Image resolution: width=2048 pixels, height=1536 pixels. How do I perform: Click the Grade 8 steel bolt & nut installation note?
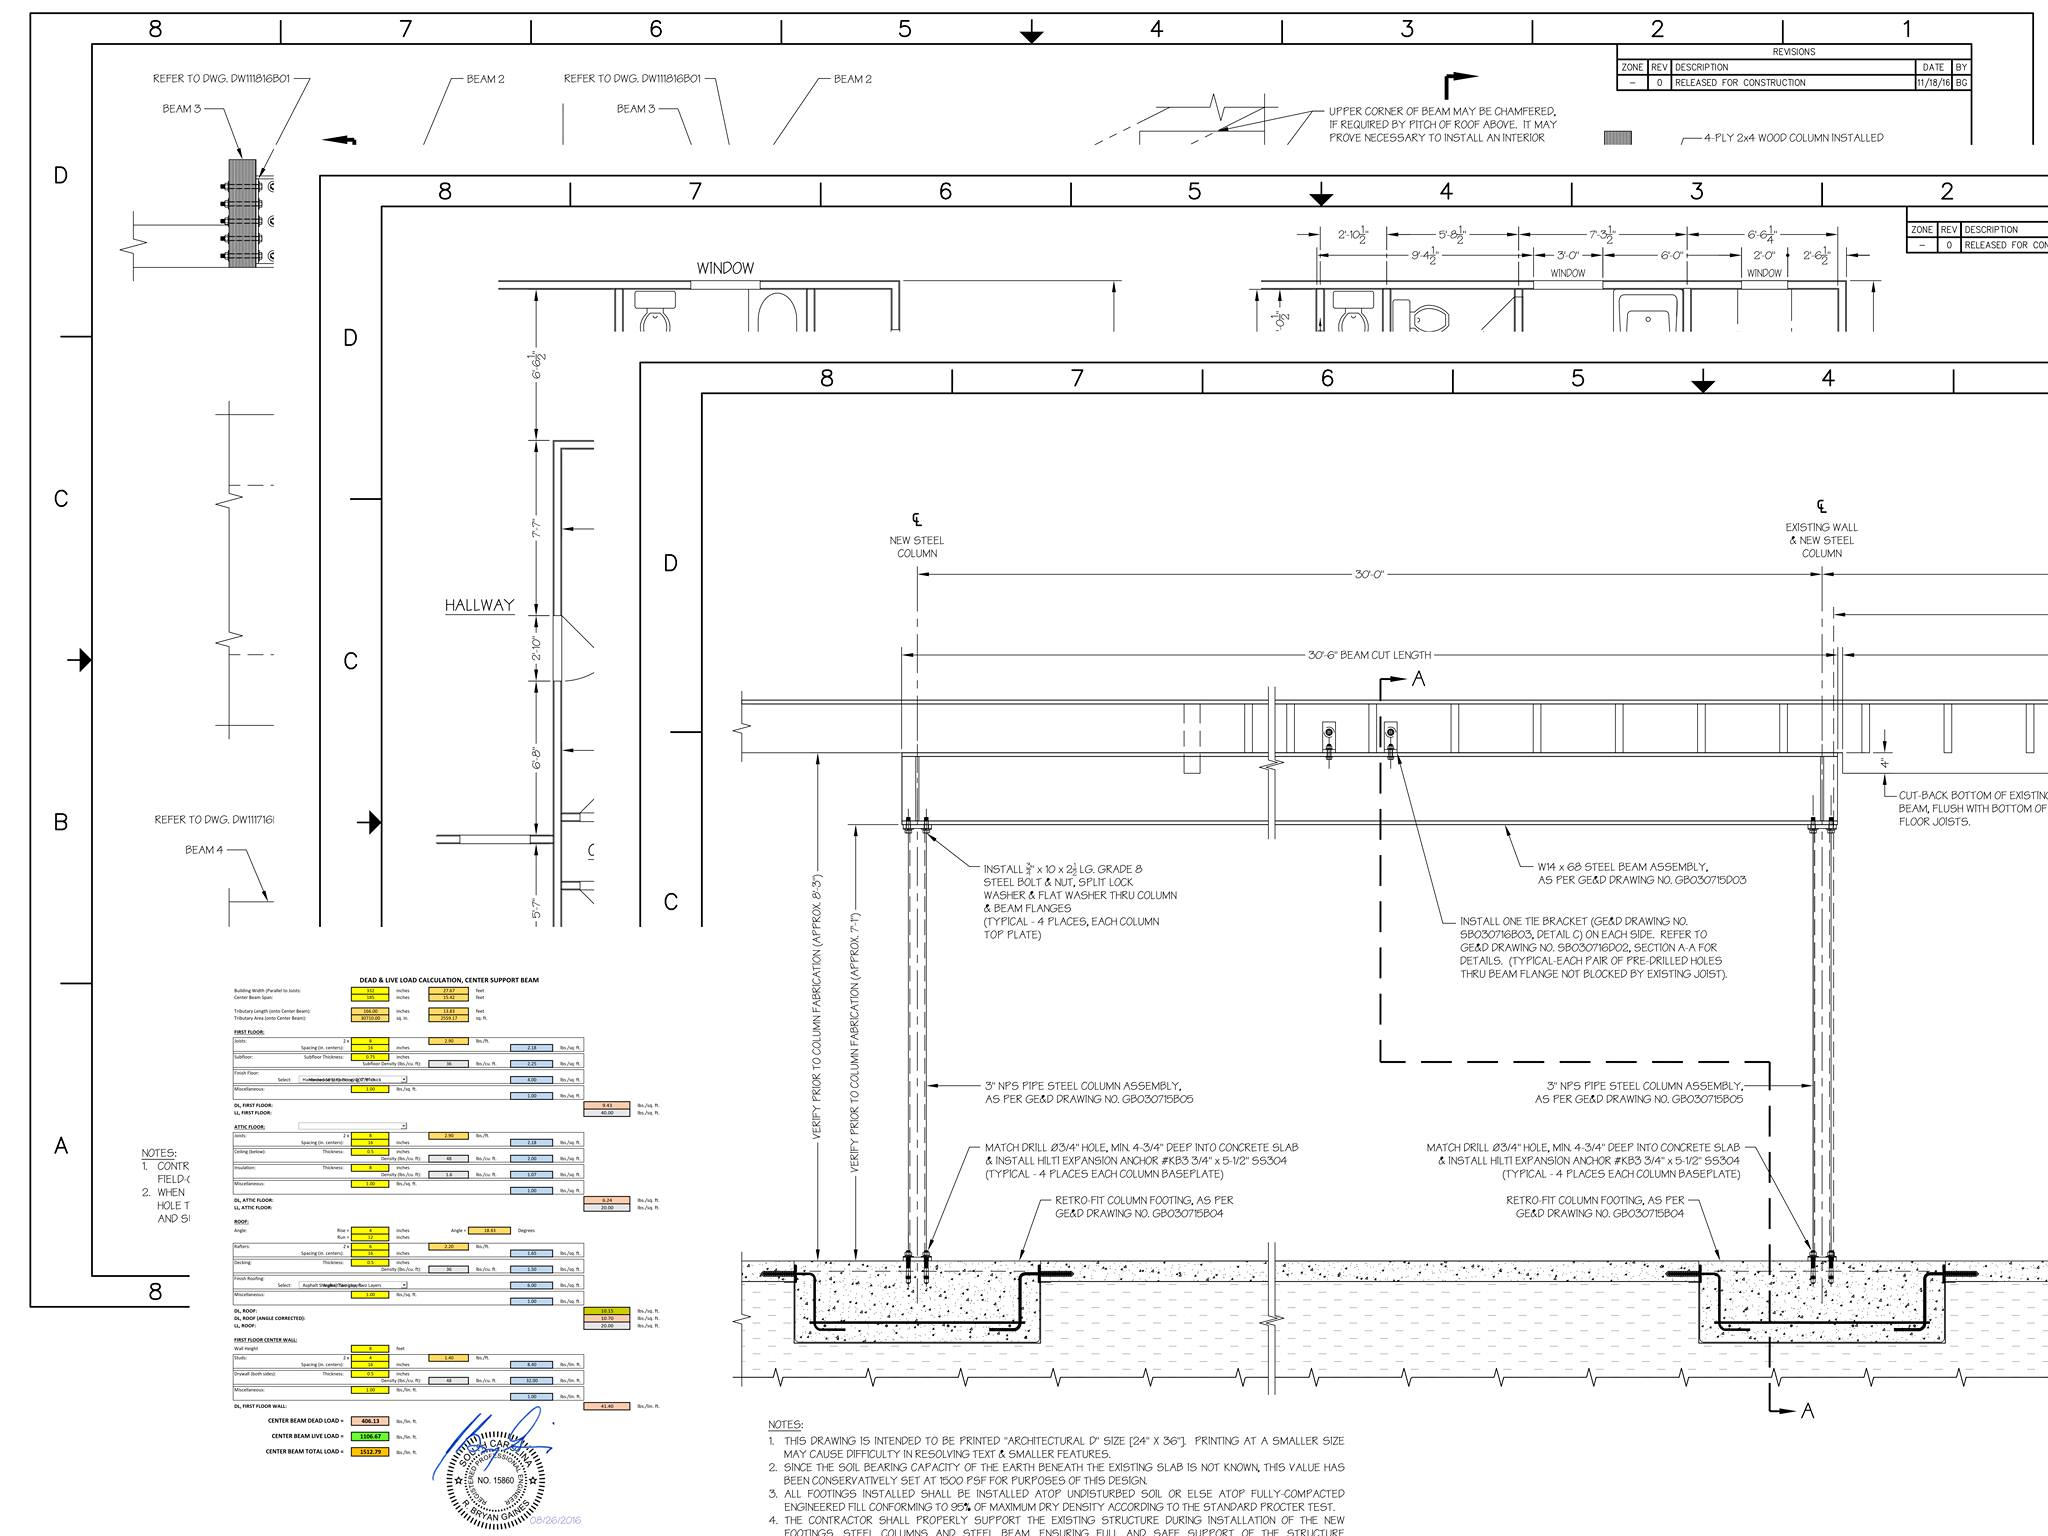tap(1080, 902)
